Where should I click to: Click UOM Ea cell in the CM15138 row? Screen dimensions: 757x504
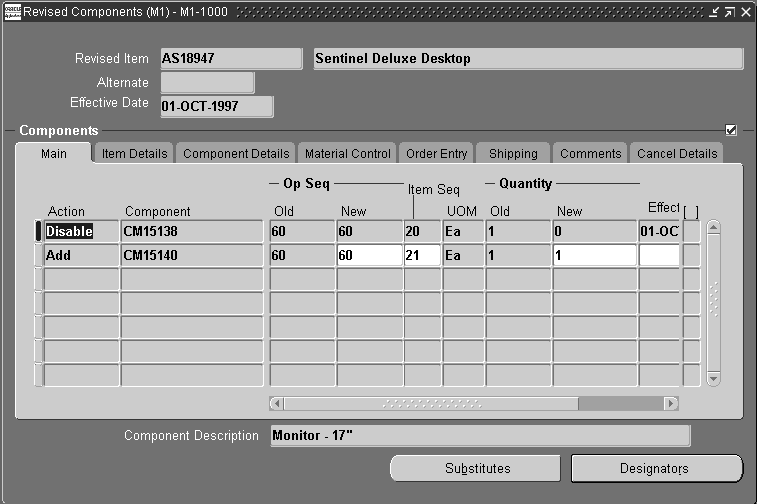pyautogui.click(x=463, y=231)
